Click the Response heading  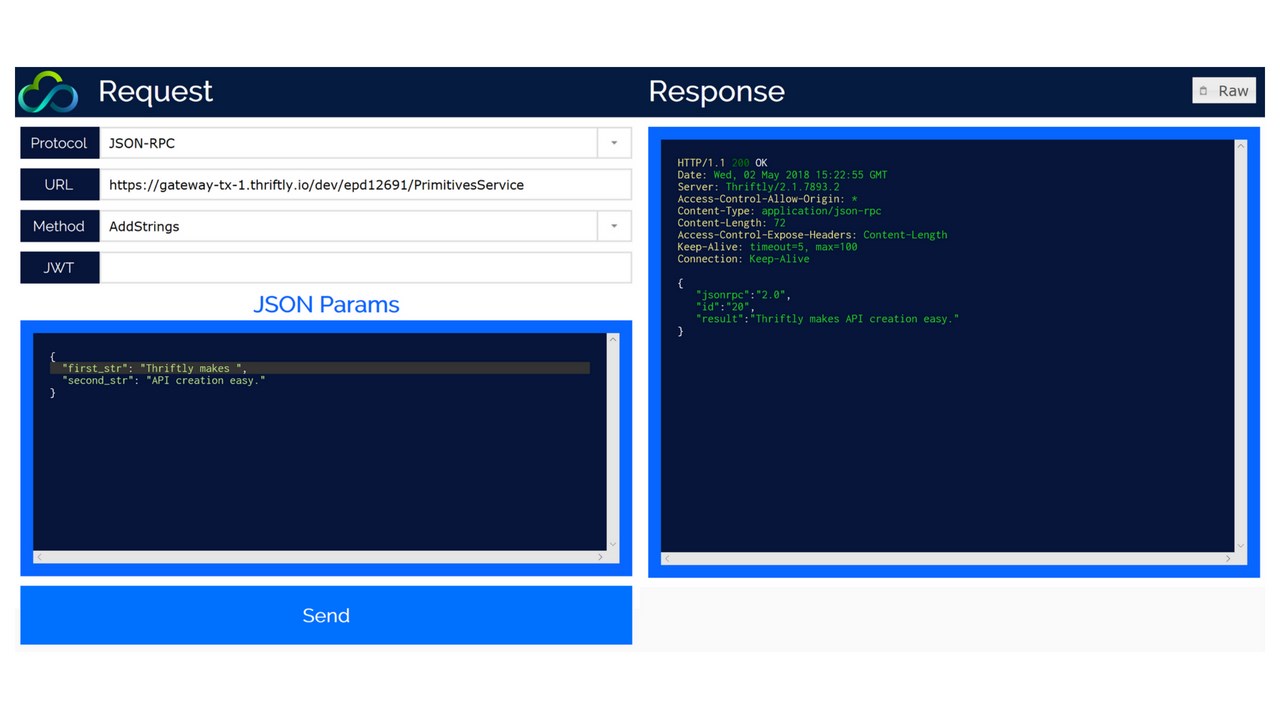(x=716, y=91)
